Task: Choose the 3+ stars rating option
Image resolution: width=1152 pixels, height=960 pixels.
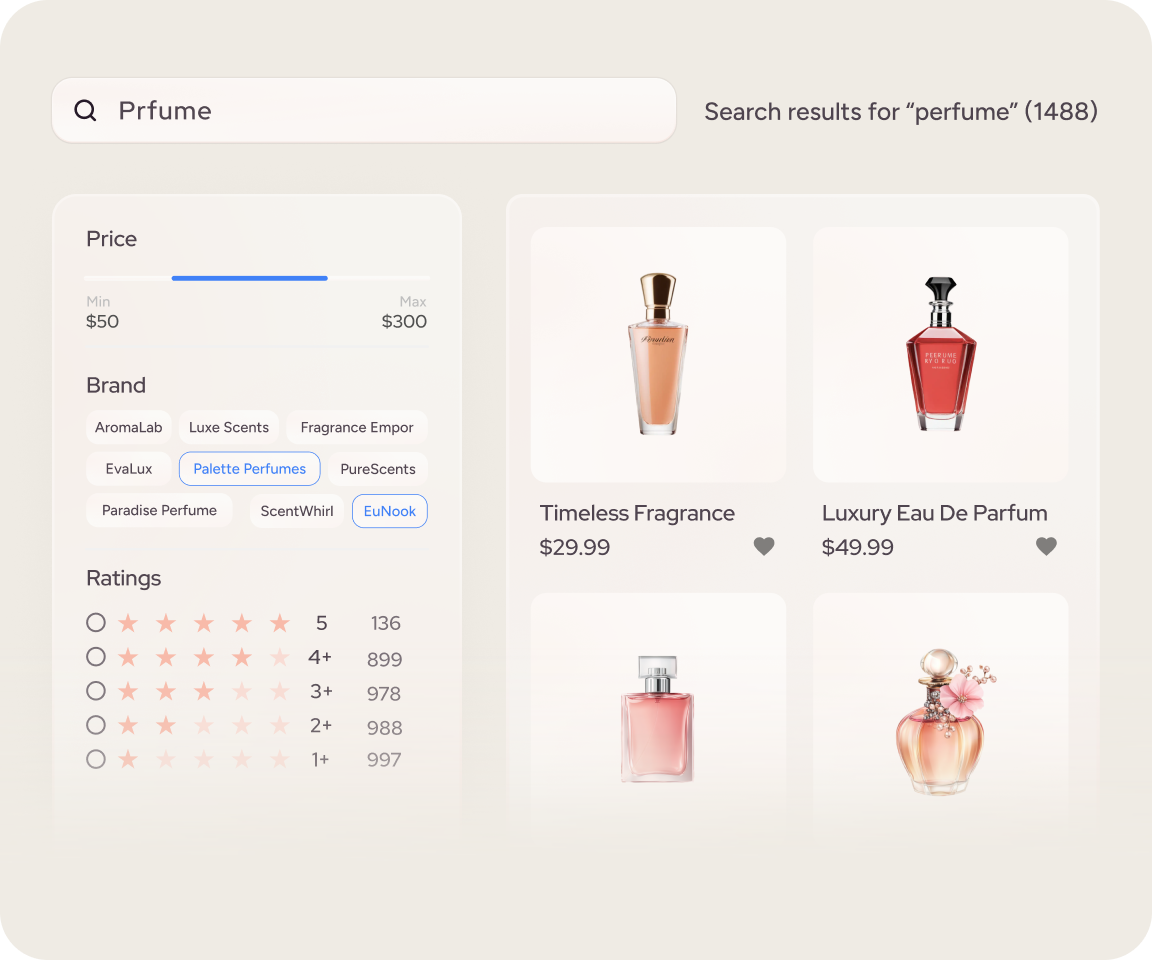Action: click(96, 691)
